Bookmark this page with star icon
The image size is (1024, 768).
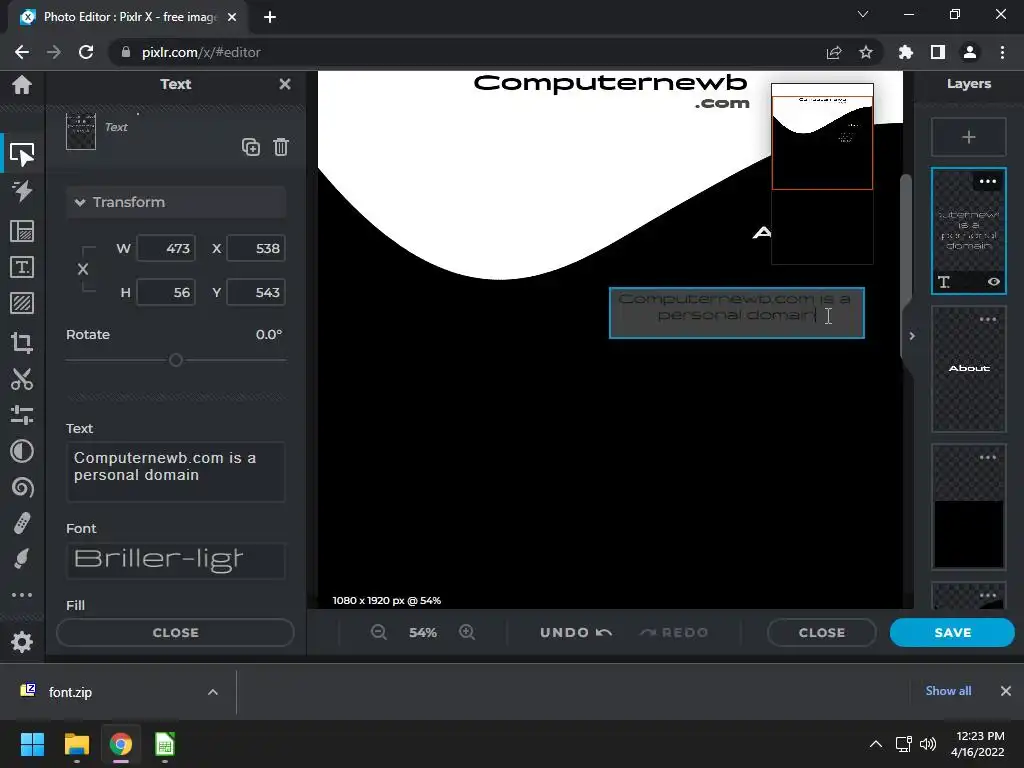coord(865,52)
